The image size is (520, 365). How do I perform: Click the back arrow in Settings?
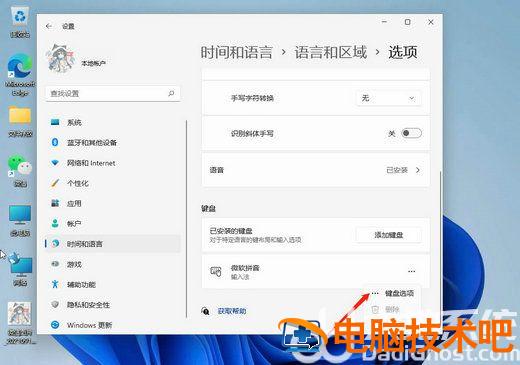(49, 26)
